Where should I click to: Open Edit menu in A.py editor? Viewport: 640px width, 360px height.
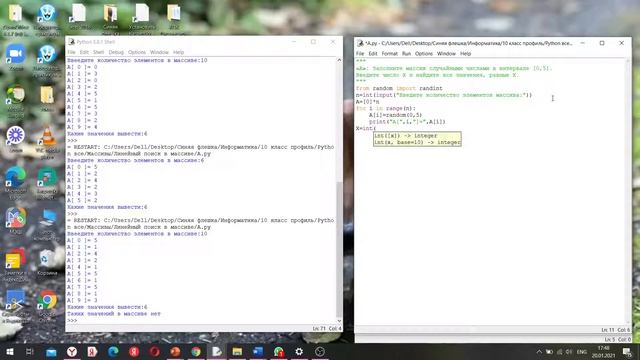pyautogui.click(x=373, y=53)
